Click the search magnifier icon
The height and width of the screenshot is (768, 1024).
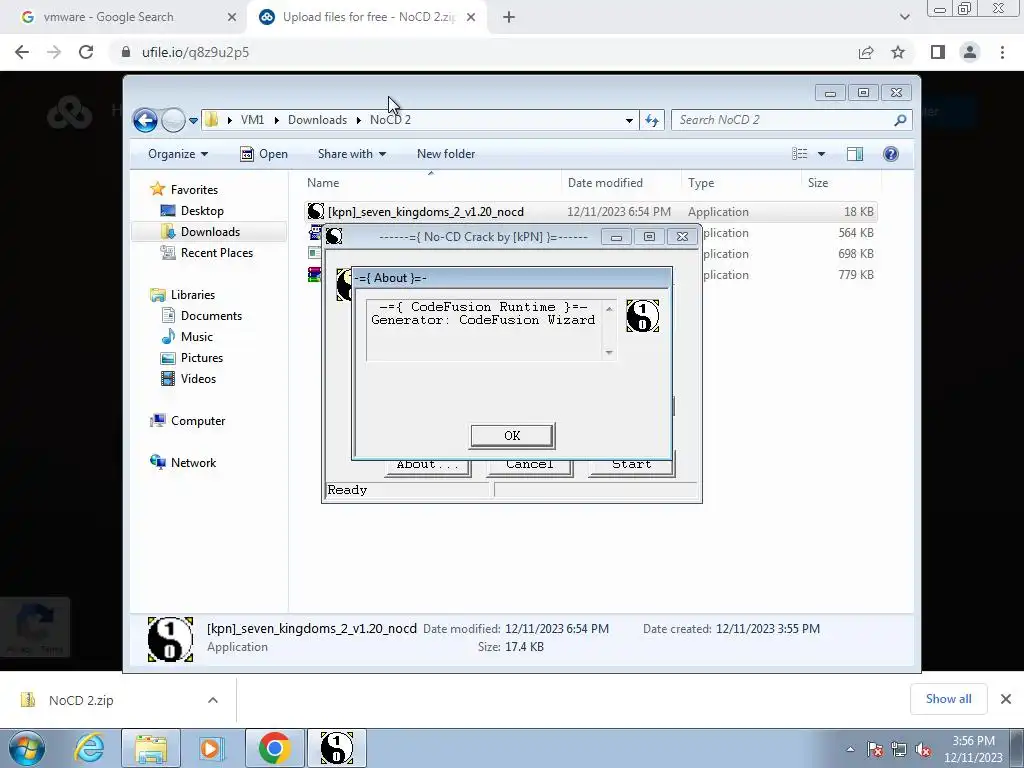[x=900, y=120]
